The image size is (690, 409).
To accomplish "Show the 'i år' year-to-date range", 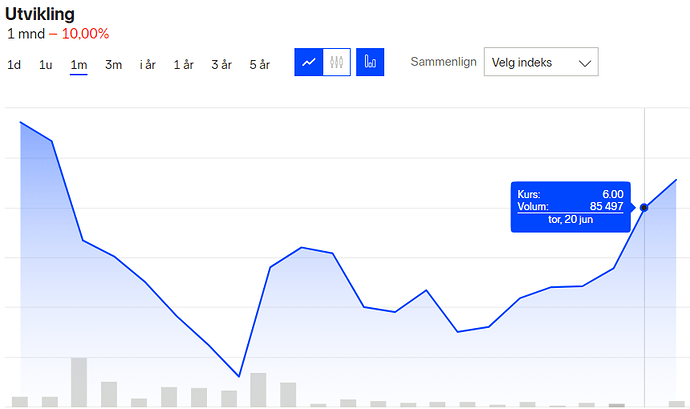I will (148, 65).
